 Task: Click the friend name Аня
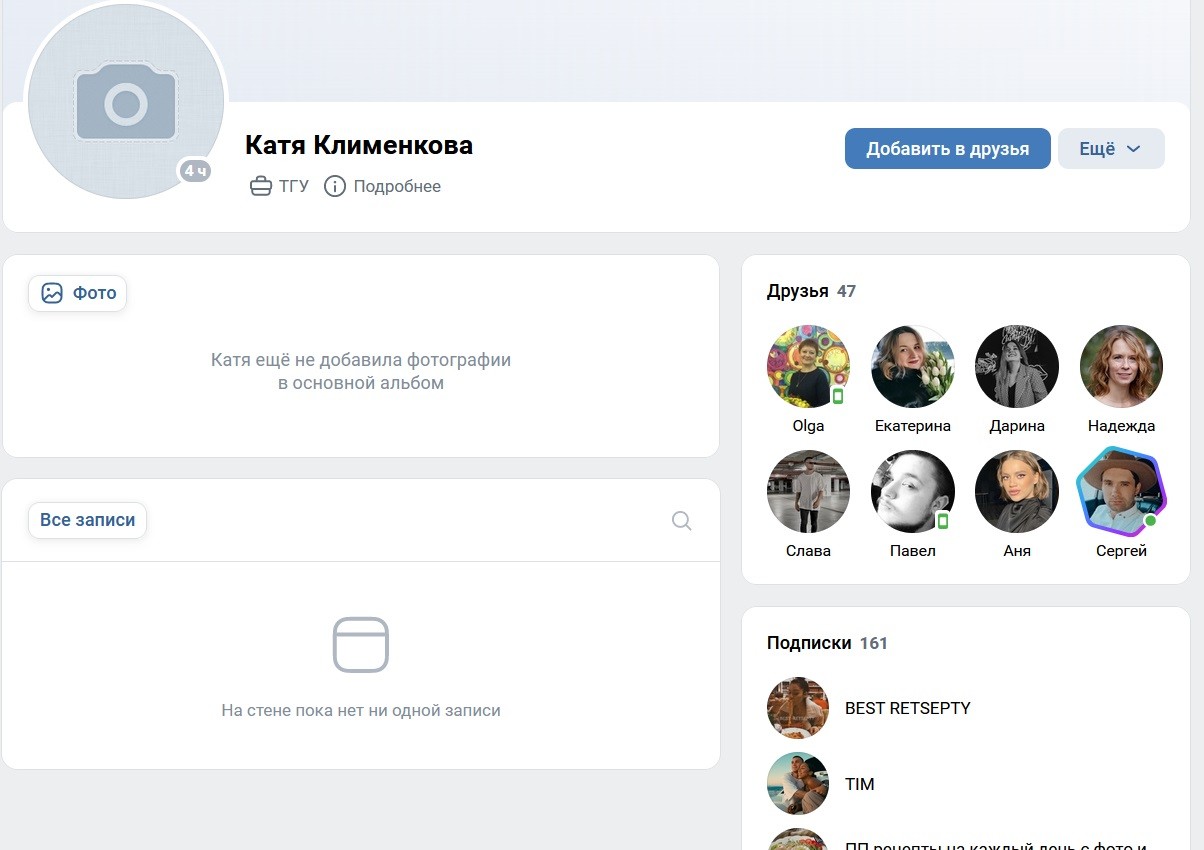click(x=1017, y=551)
